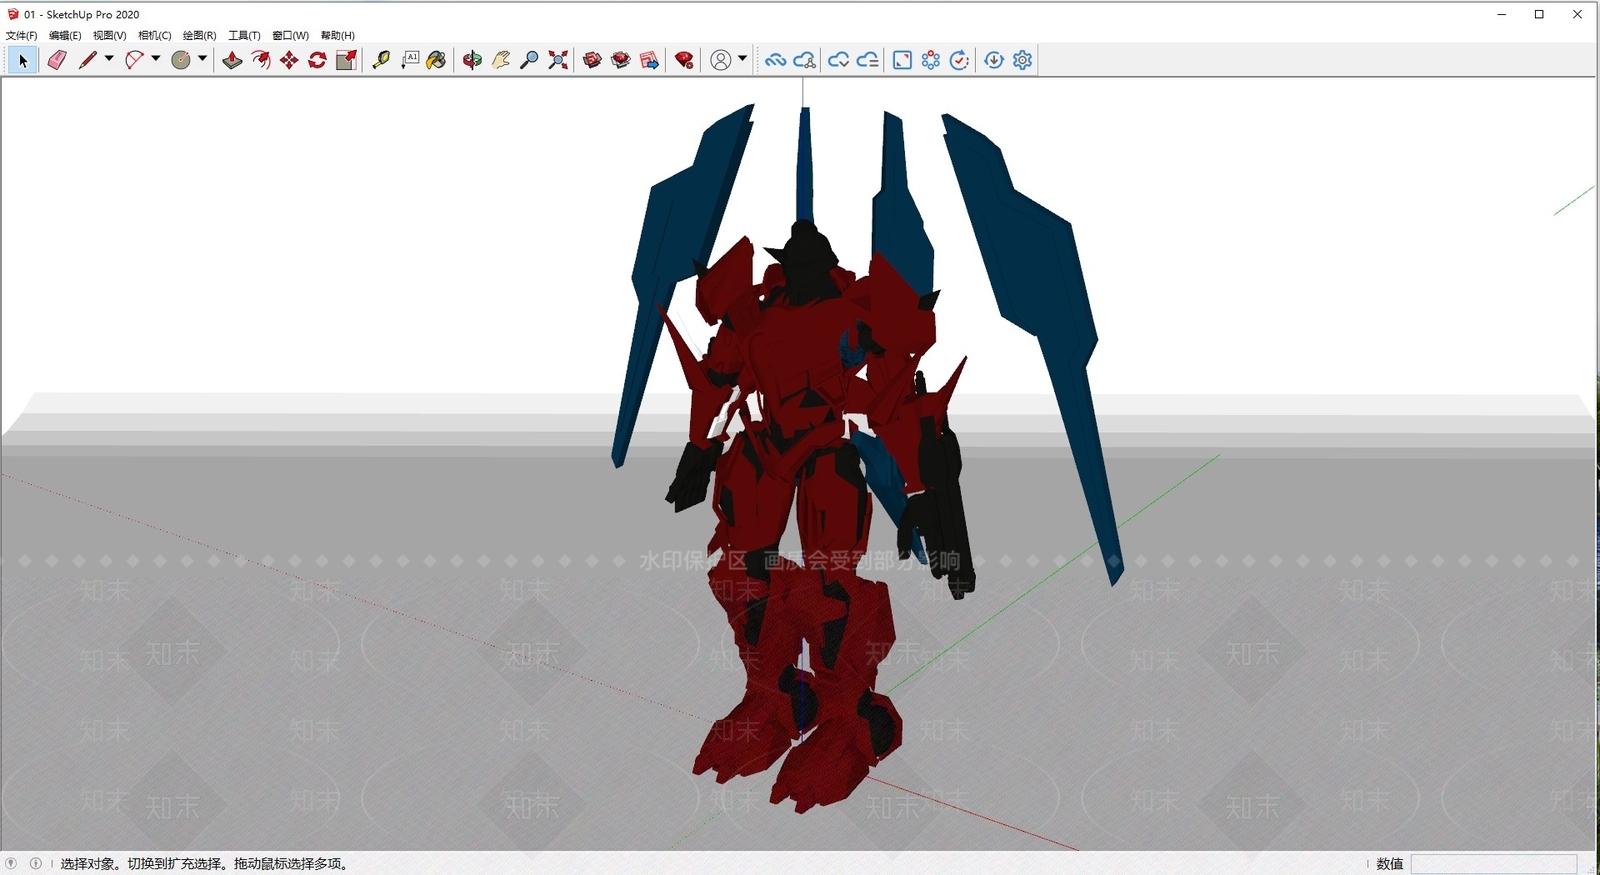Open the 帮助(H) menu
1600x875 pixels.
338,35
